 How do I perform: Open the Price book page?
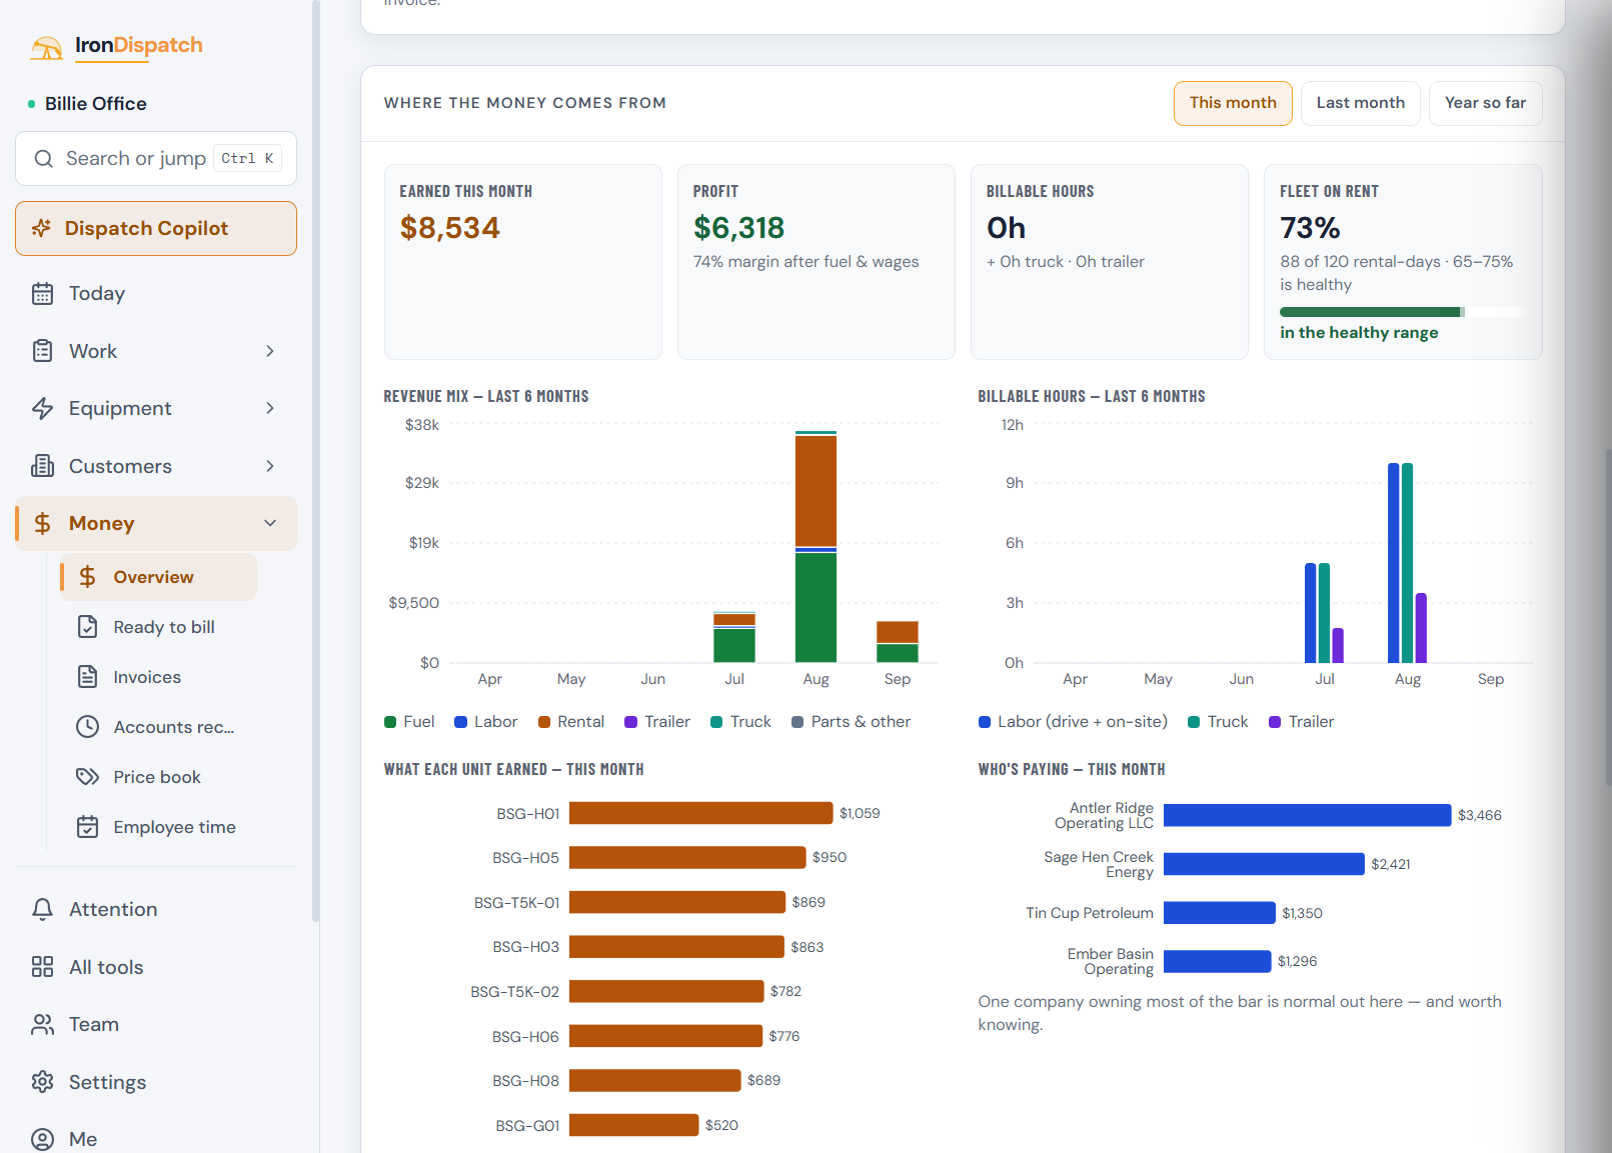click(x=159, y=777)
